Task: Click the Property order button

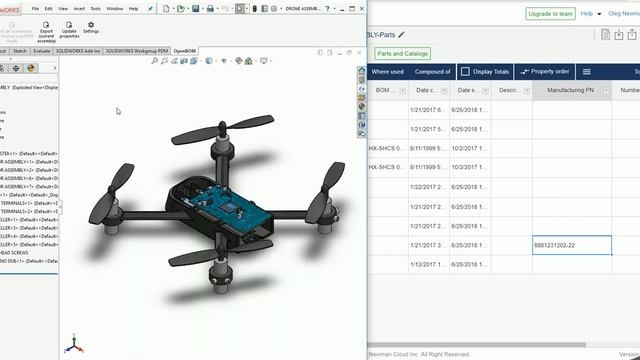Action: tap(545, 72)
